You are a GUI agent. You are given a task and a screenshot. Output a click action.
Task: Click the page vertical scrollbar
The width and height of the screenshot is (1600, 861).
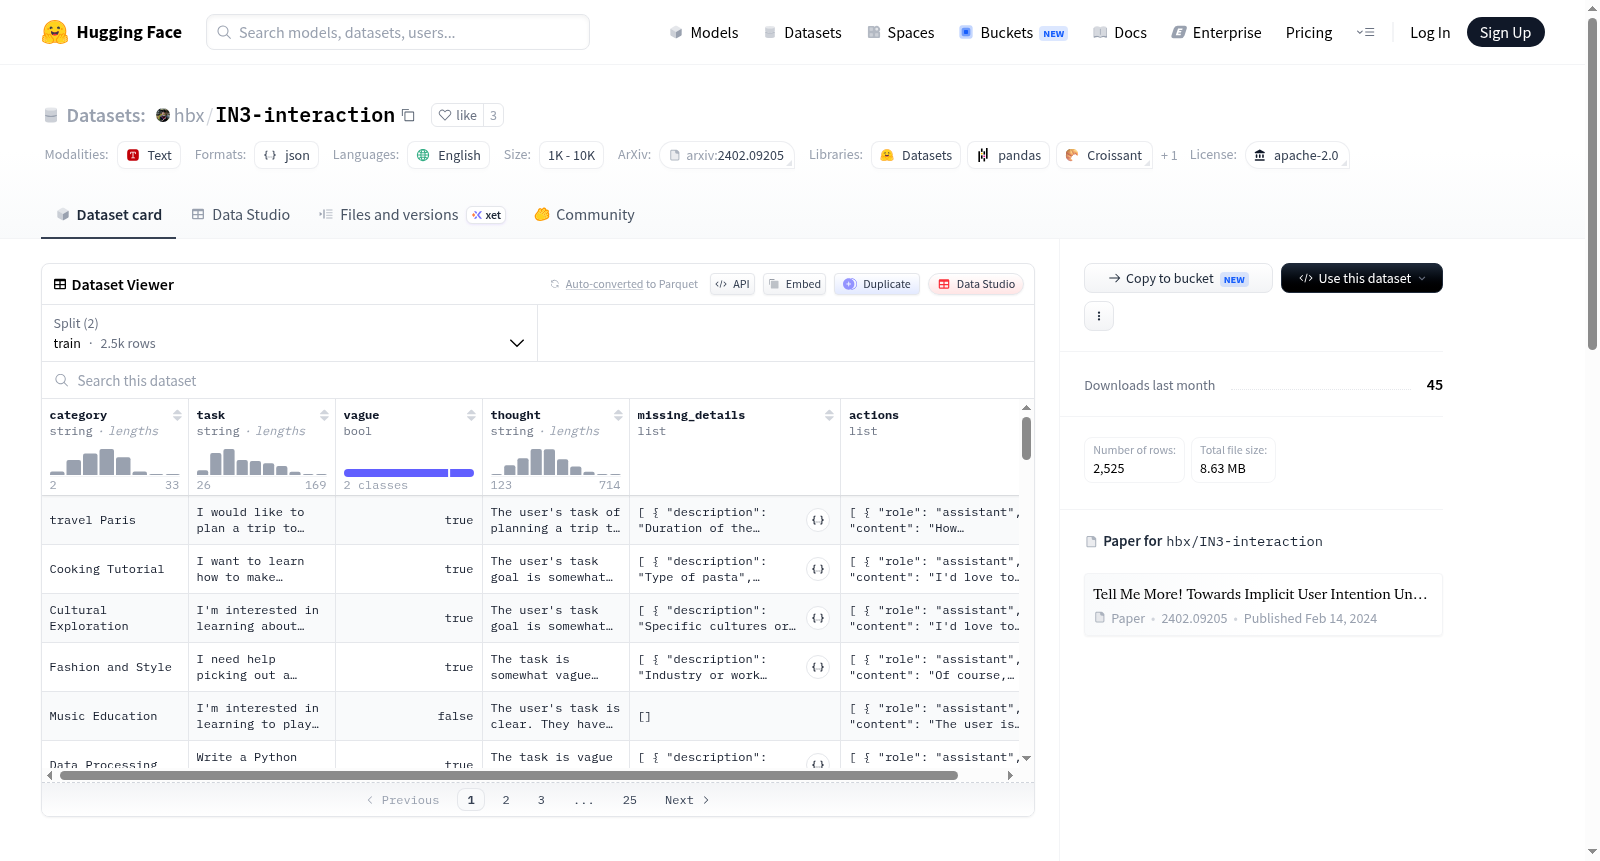(x=1593, y=183)
